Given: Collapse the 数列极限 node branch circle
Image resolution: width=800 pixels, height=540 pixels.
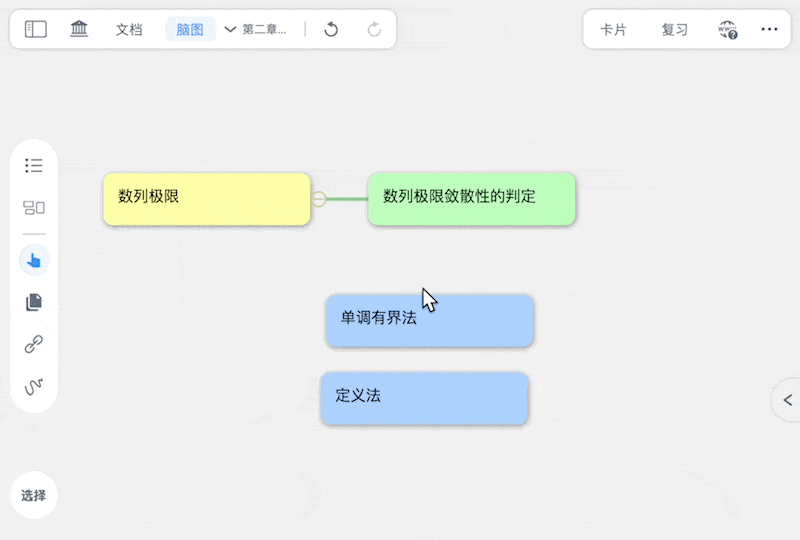Looking at the screenshot, I should pyautogui.click(x=318, y=199).
